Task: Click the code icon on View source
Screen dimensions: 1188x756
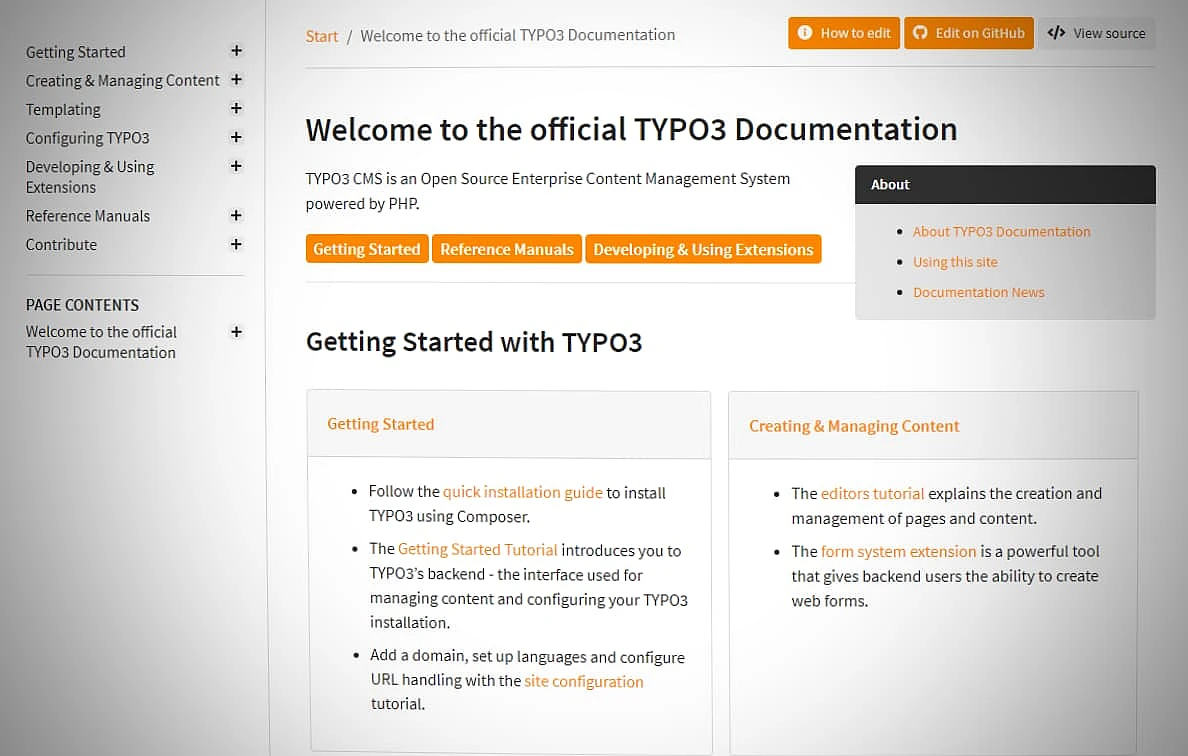Action: point(1056,33)
